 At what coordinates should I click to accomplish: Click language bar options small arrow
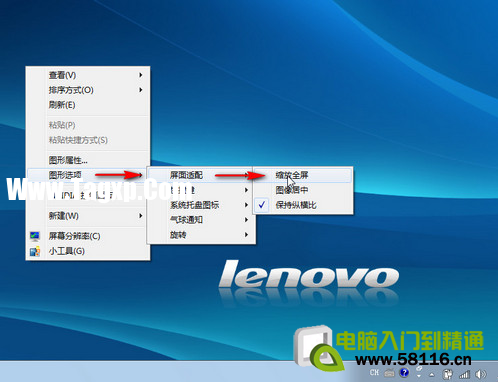419,376
